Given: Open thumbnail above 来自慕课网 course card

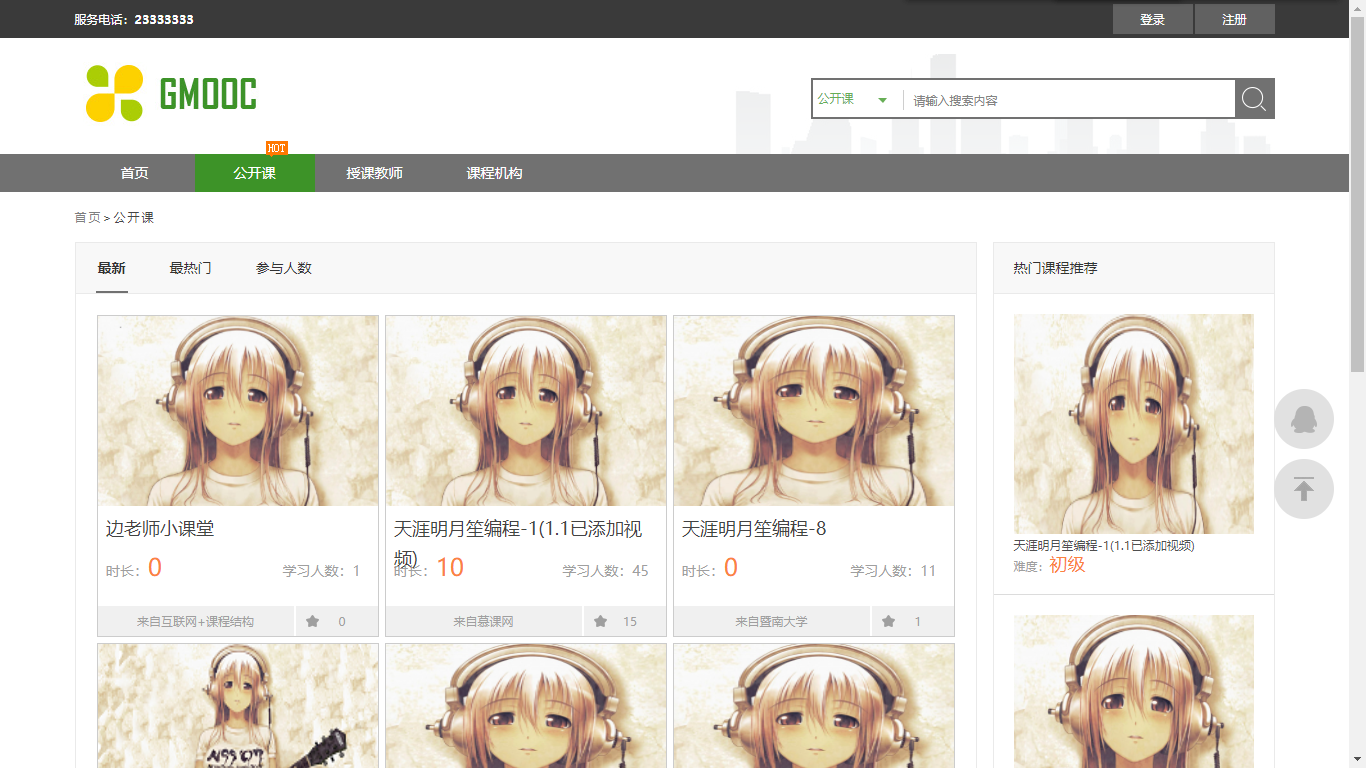Looking at the screenshot, I should click(x=526, y=411).
